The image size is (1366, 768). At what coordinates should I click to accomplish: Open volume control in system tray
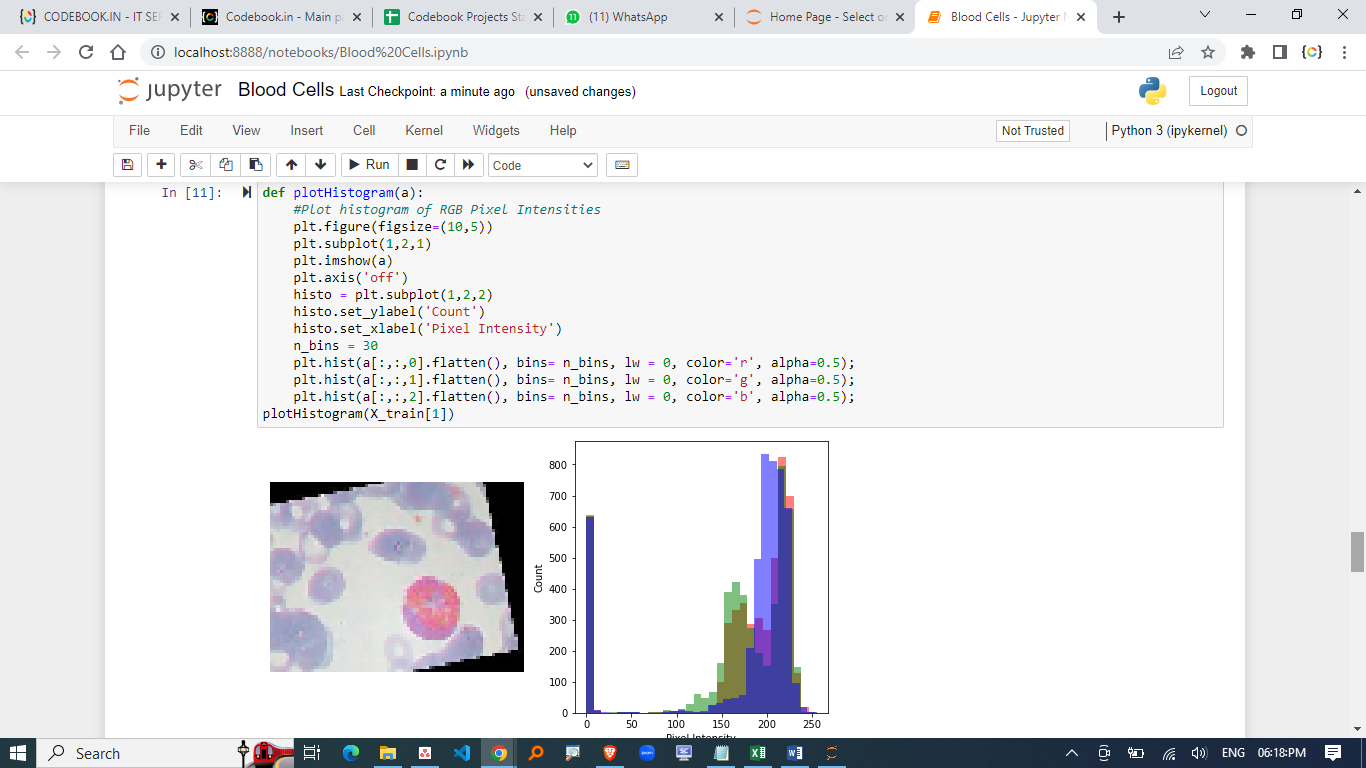point(1199,753)
